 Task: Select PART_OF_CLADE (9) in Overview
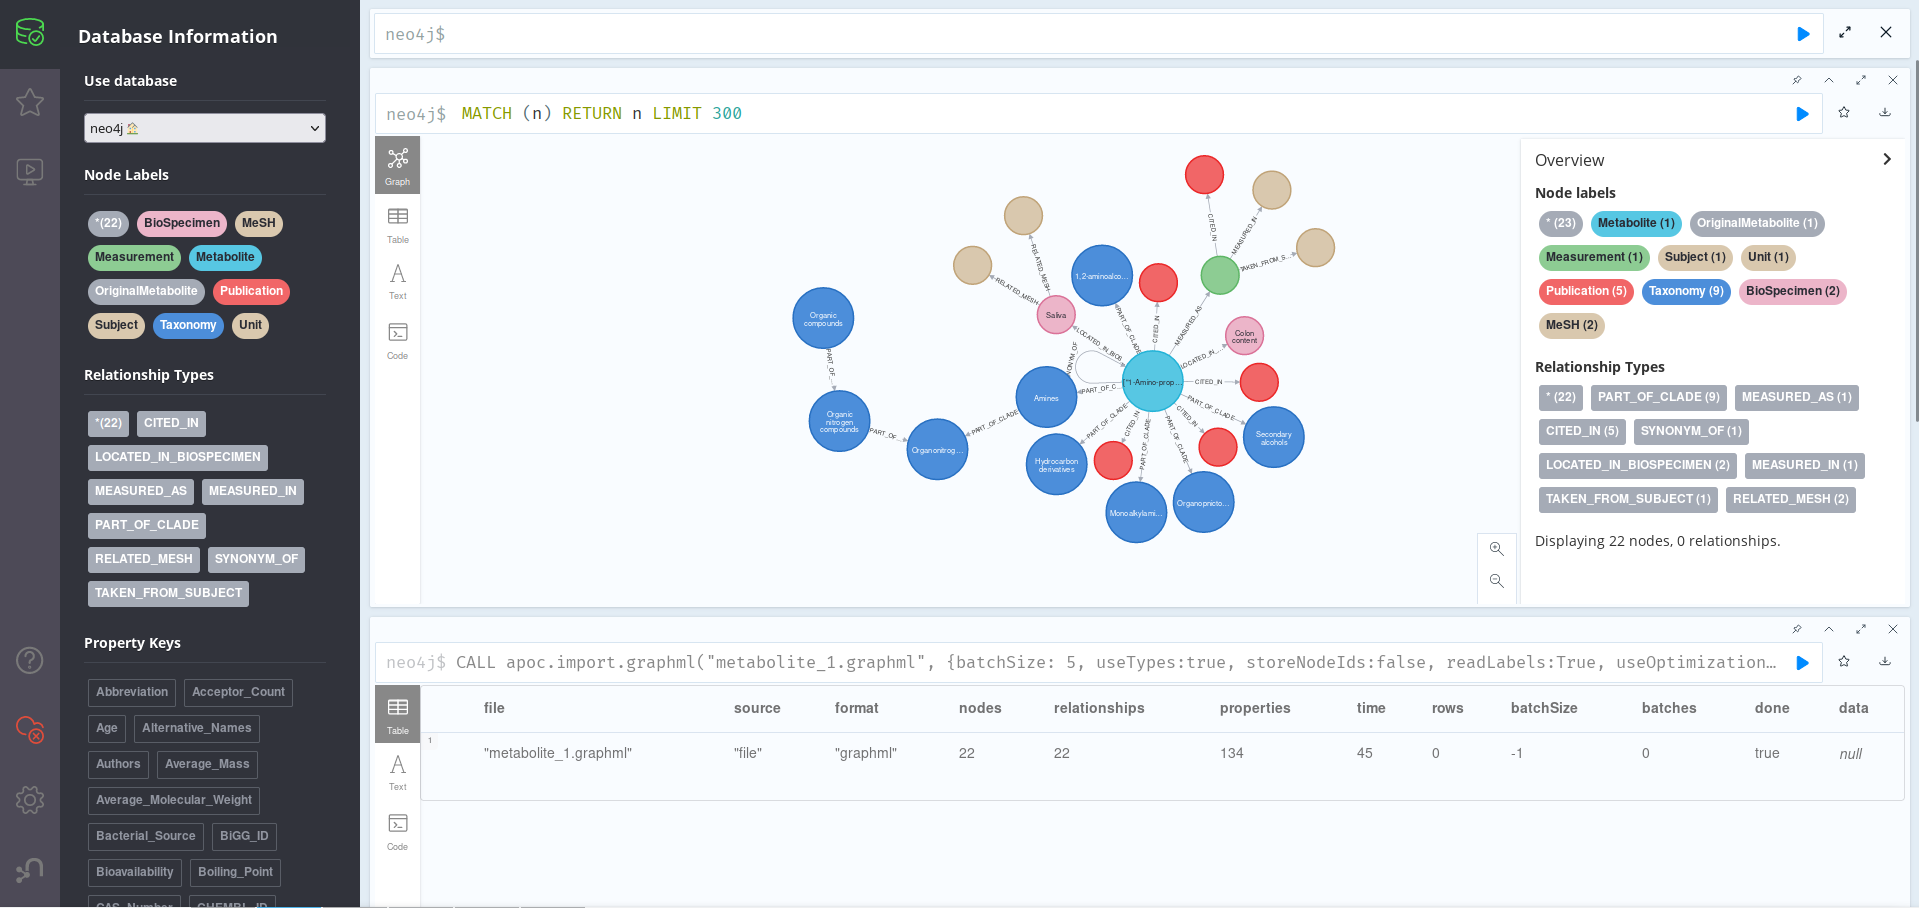point(1659,397)
